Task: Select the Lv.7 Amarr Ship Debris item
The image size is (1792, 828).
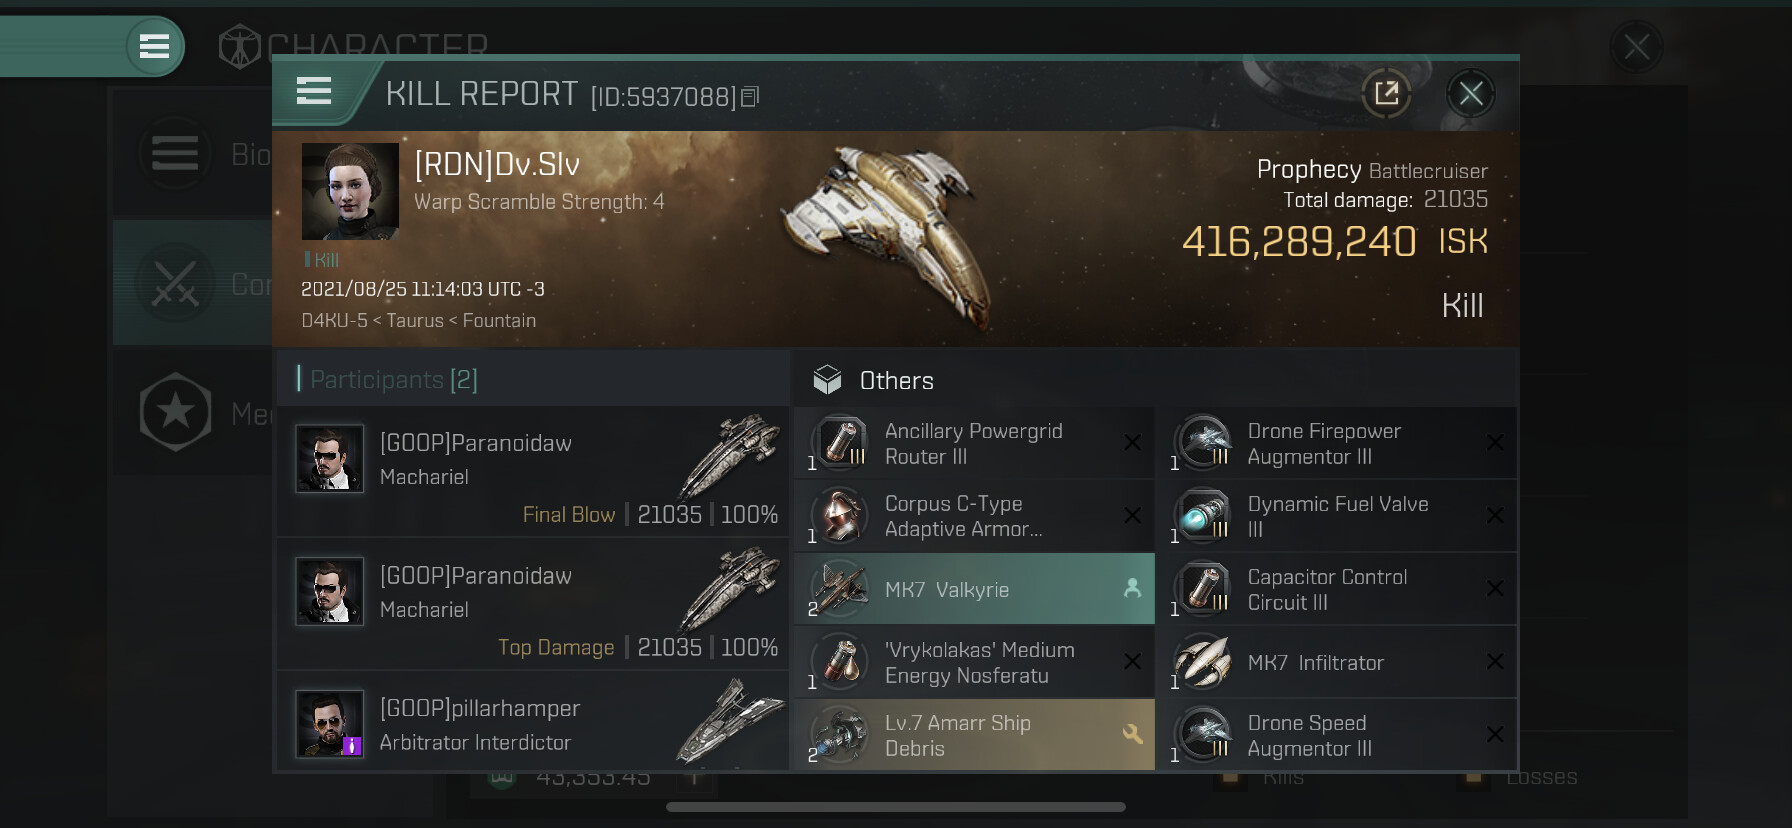Action: pos(973,735)
